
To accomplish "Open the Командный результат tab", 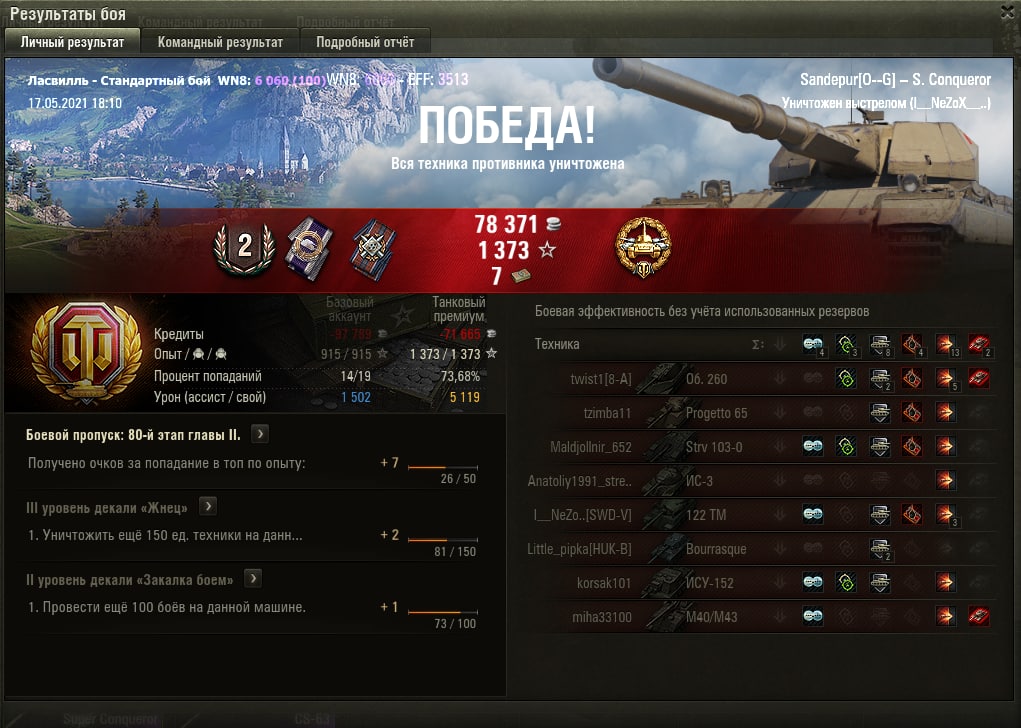I will (220, 42).
